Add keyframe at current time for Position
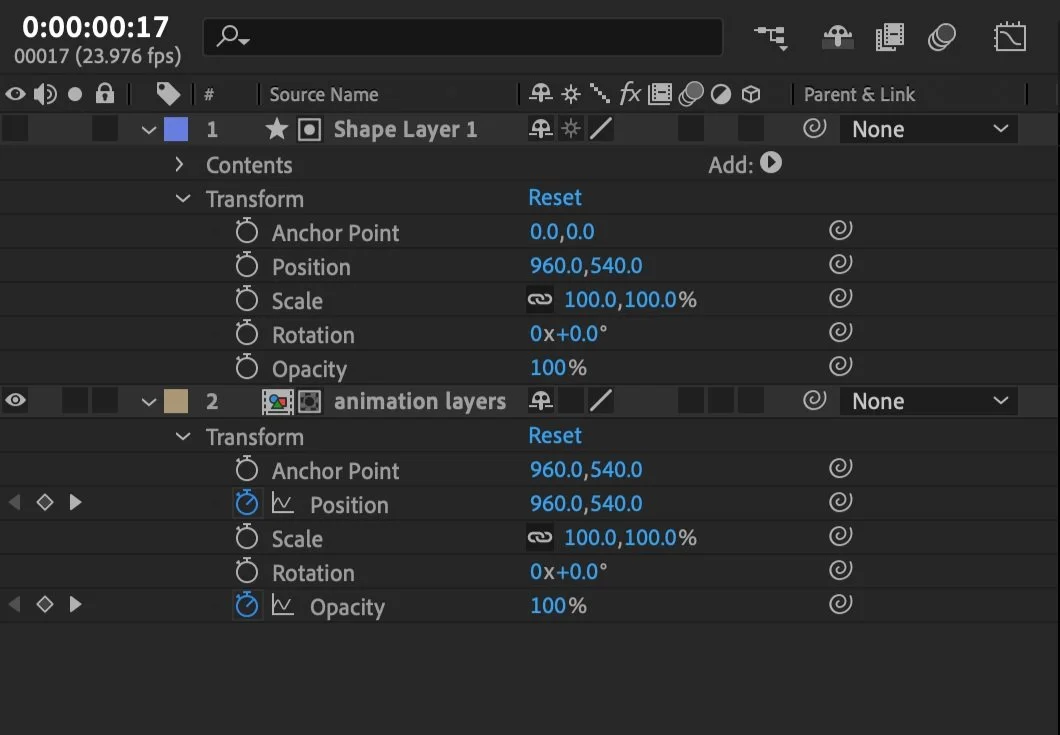Viewport: 1060px width, 735px height. pyautogui.click(x=45, y=502)
